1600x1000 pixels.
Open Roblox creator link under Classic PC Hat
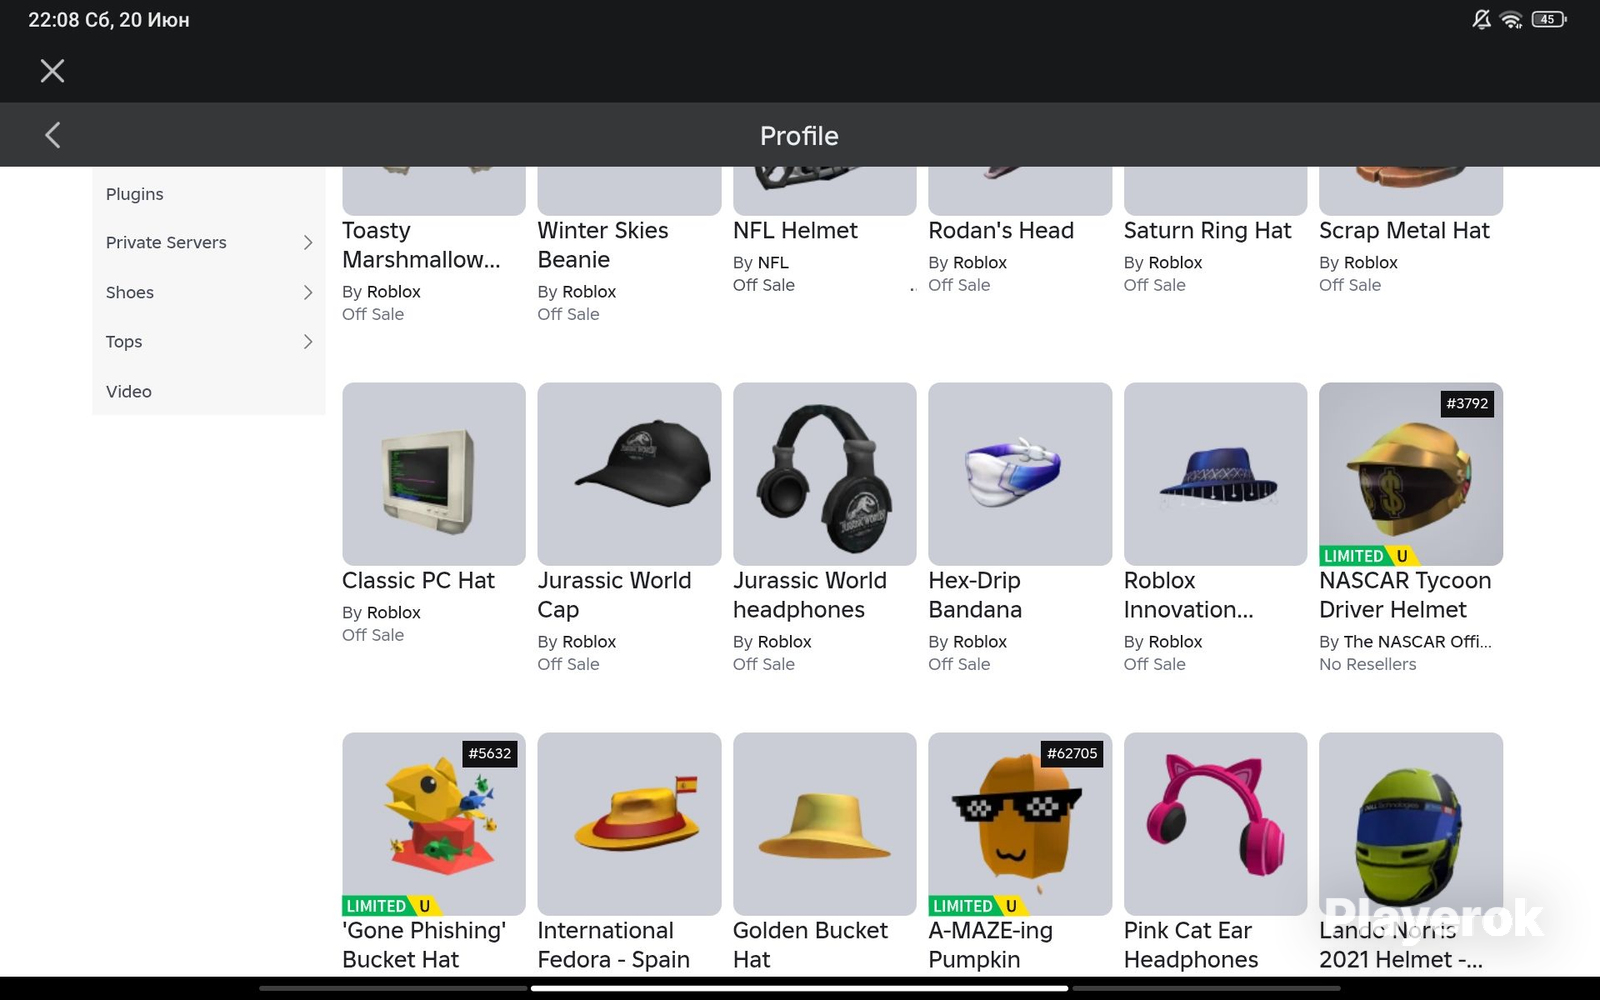(394, 613)
